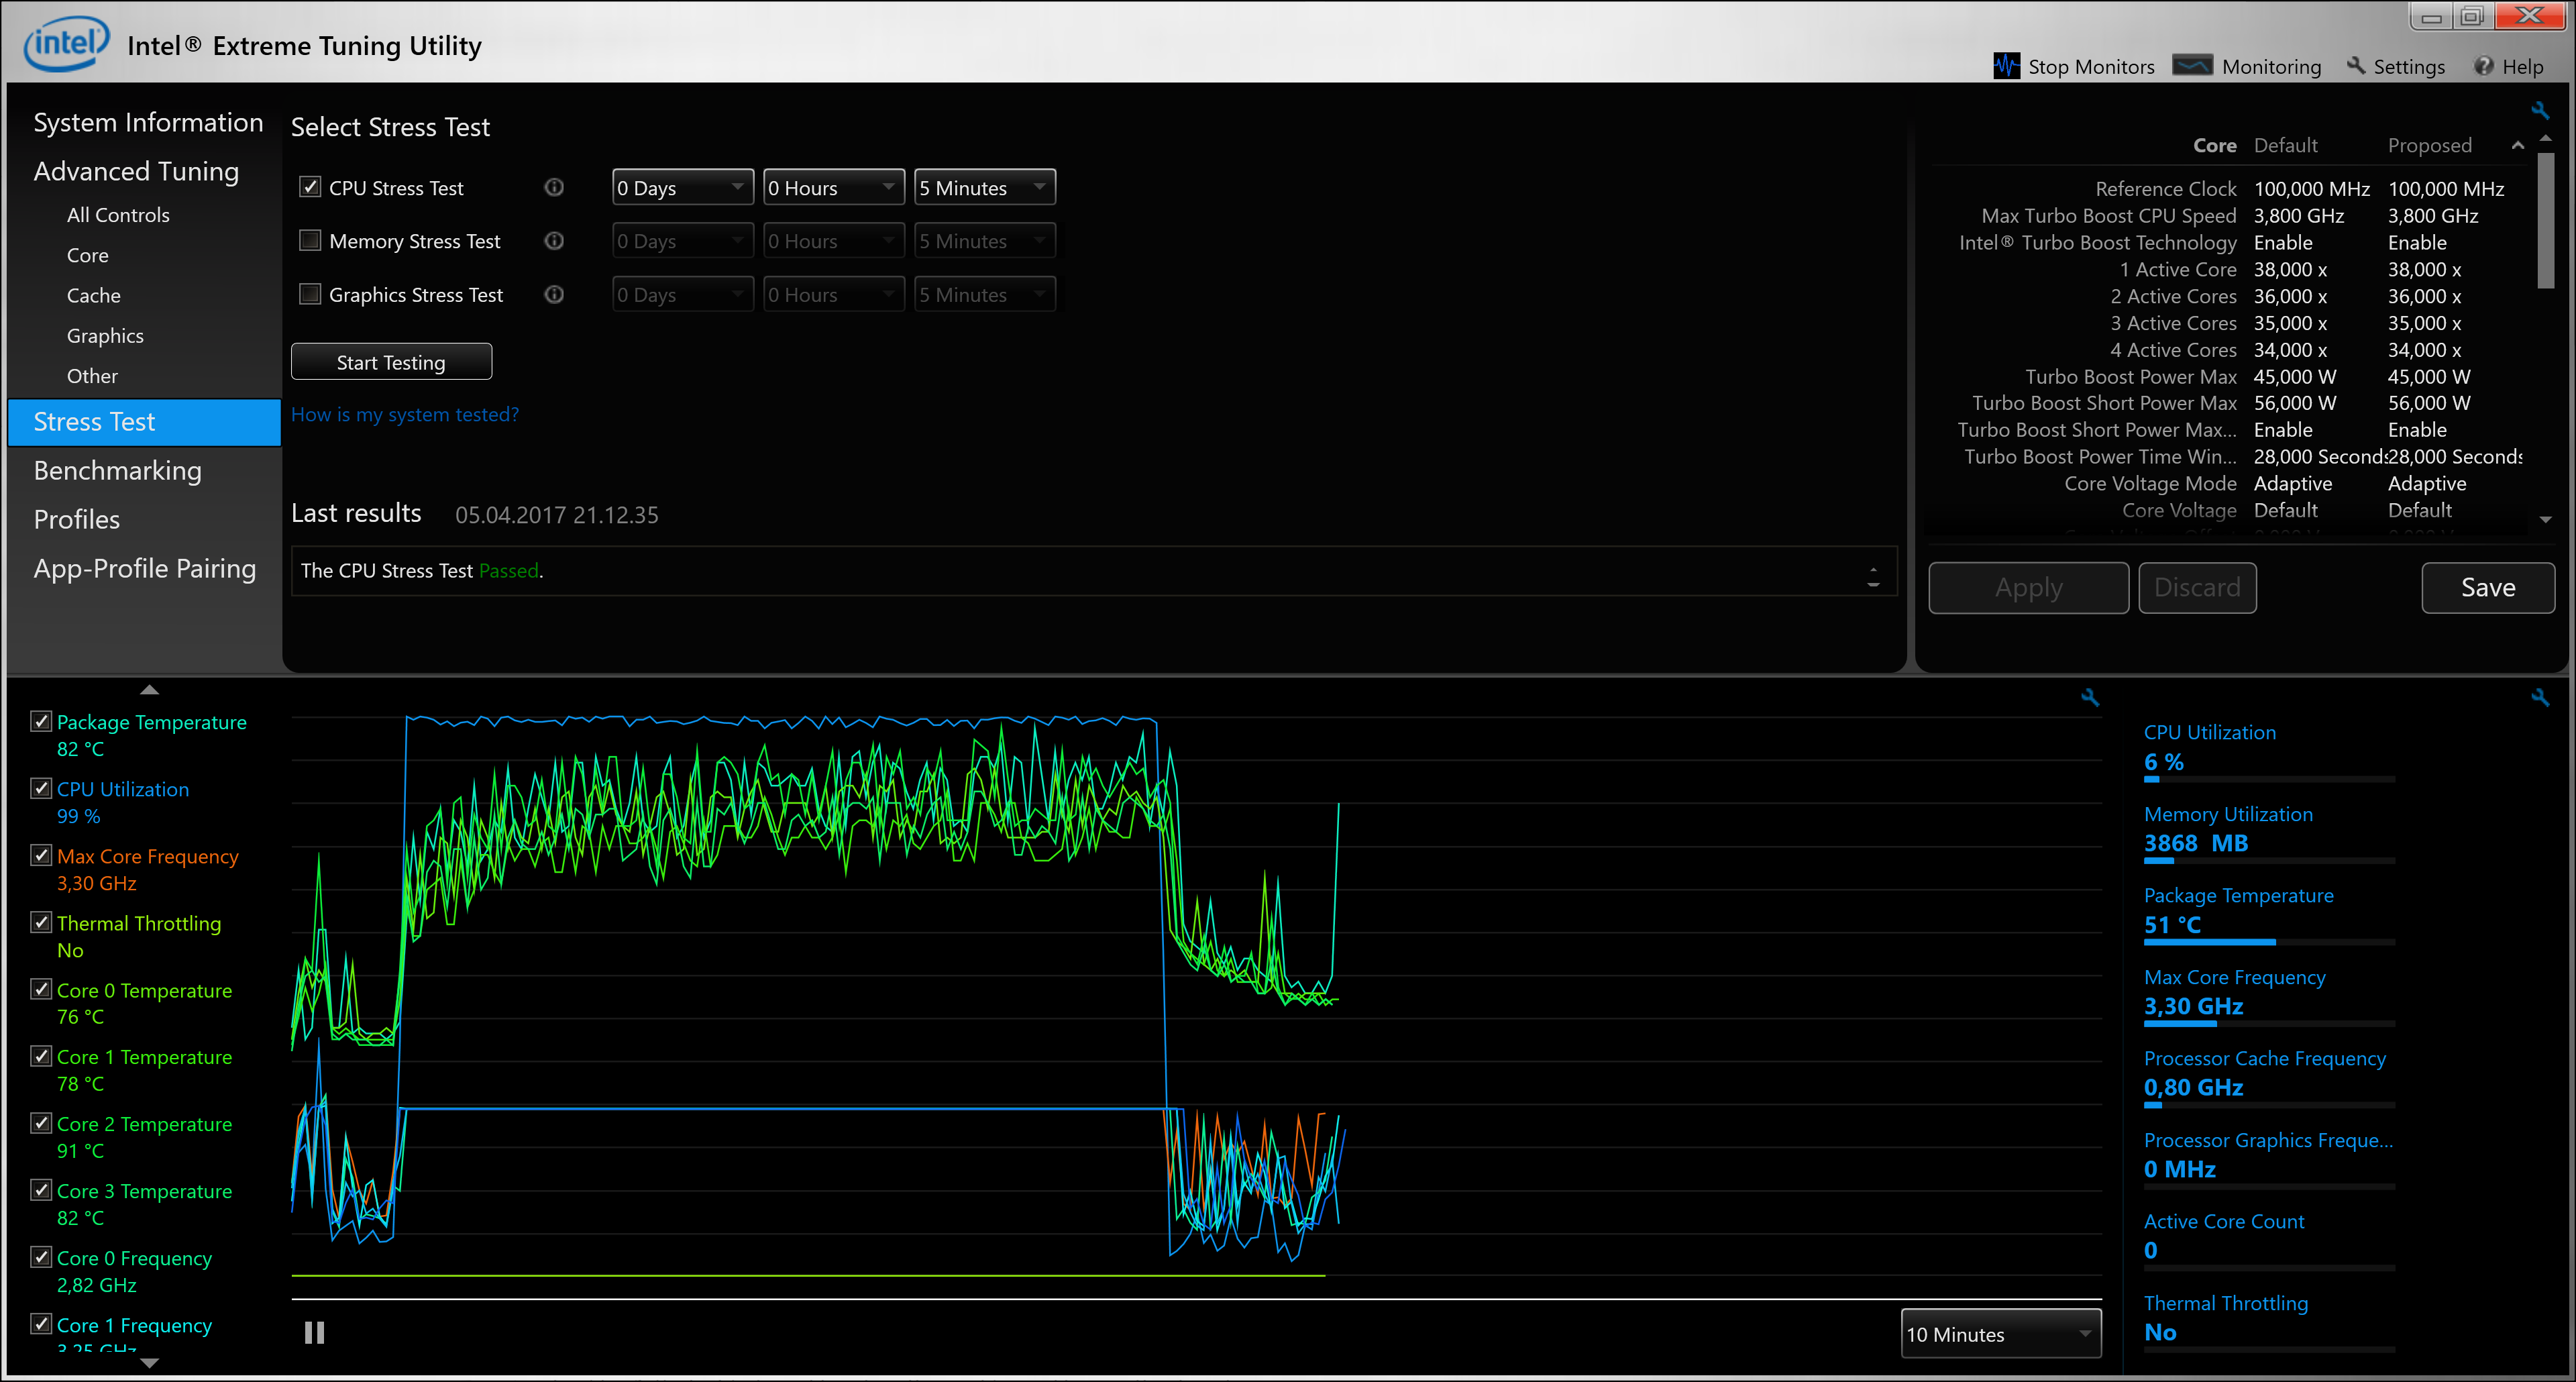The height and width of the screenshot is (1382, 2576).
Task: Toggle Core 0 Temperature monitor checkbox
Action: click(x=41, y=989)
